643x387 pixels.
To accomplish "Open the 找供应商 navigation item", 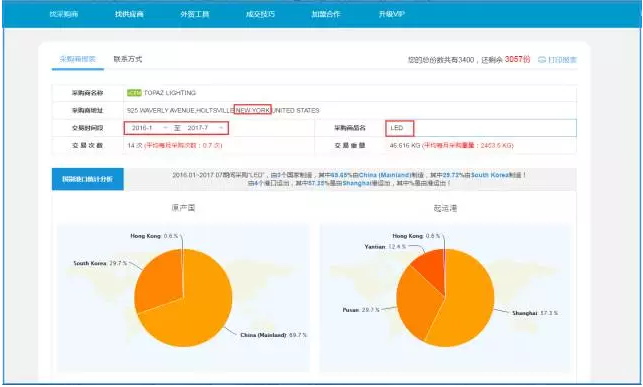I will [x=129, y=14].
